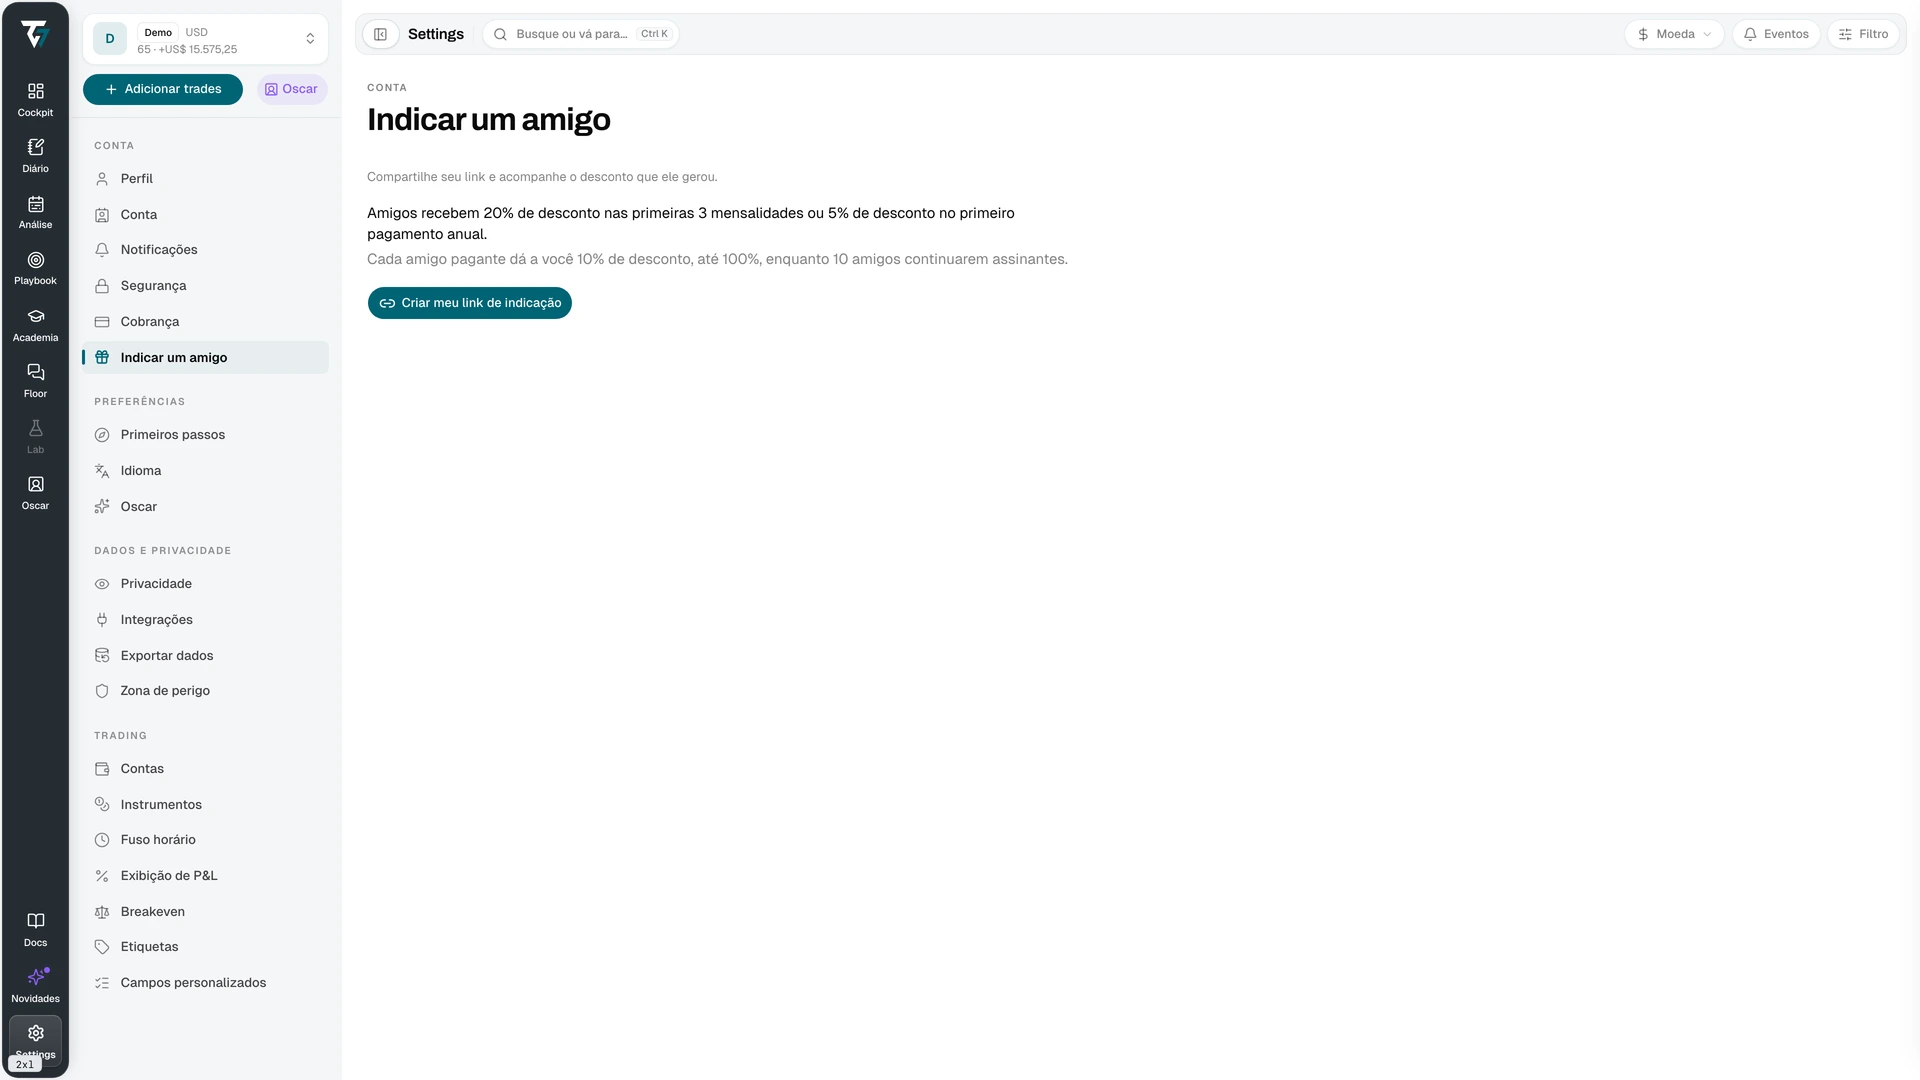Image resolution: width=1920 pixels, height=1080 pixels.
Task: Open Instrumentos settings page
Action: click(x=205, y=805)
